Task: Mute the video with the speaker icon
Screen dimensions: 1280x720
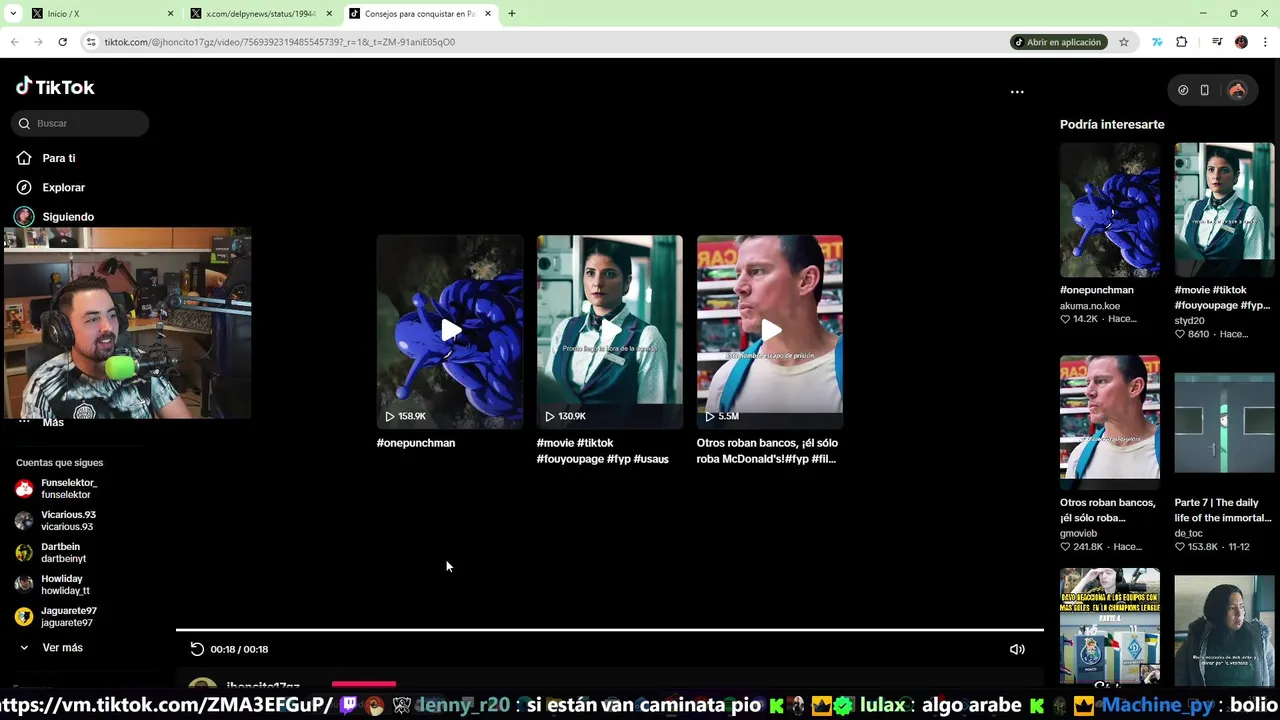Action: coord(1017,649)
